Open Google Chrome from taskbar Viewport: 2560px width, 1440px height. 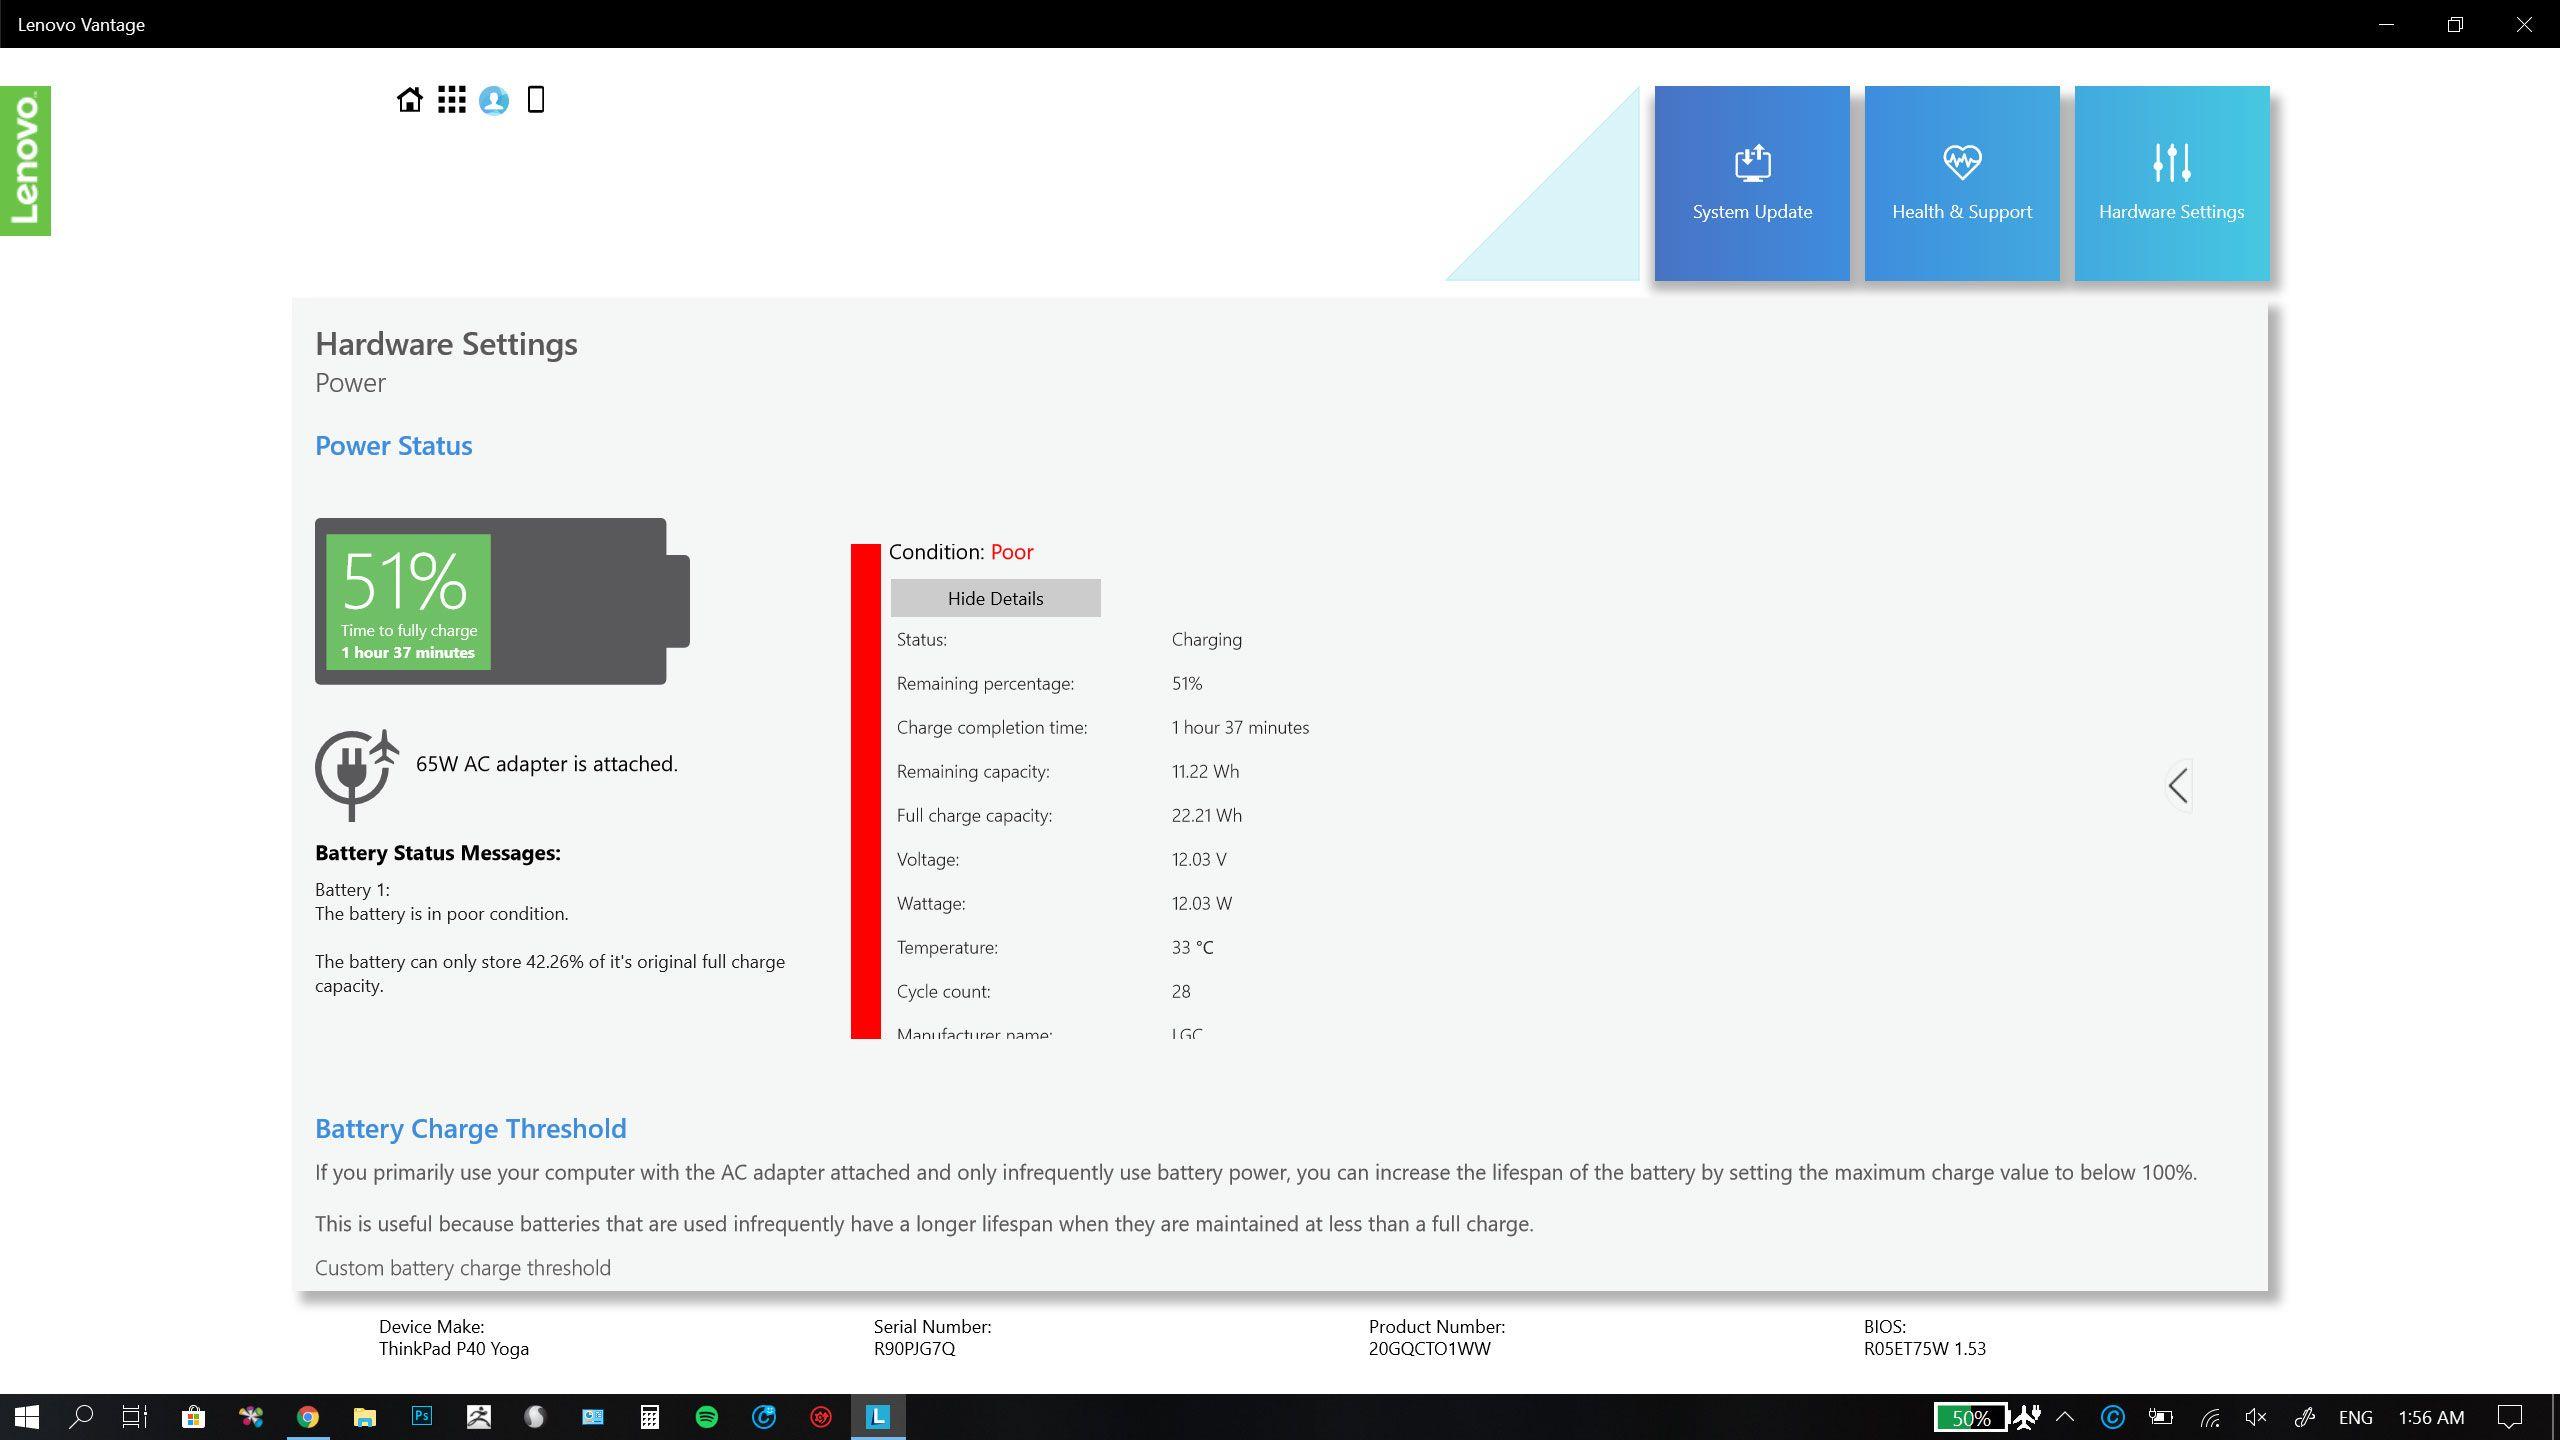(308, 1417)
